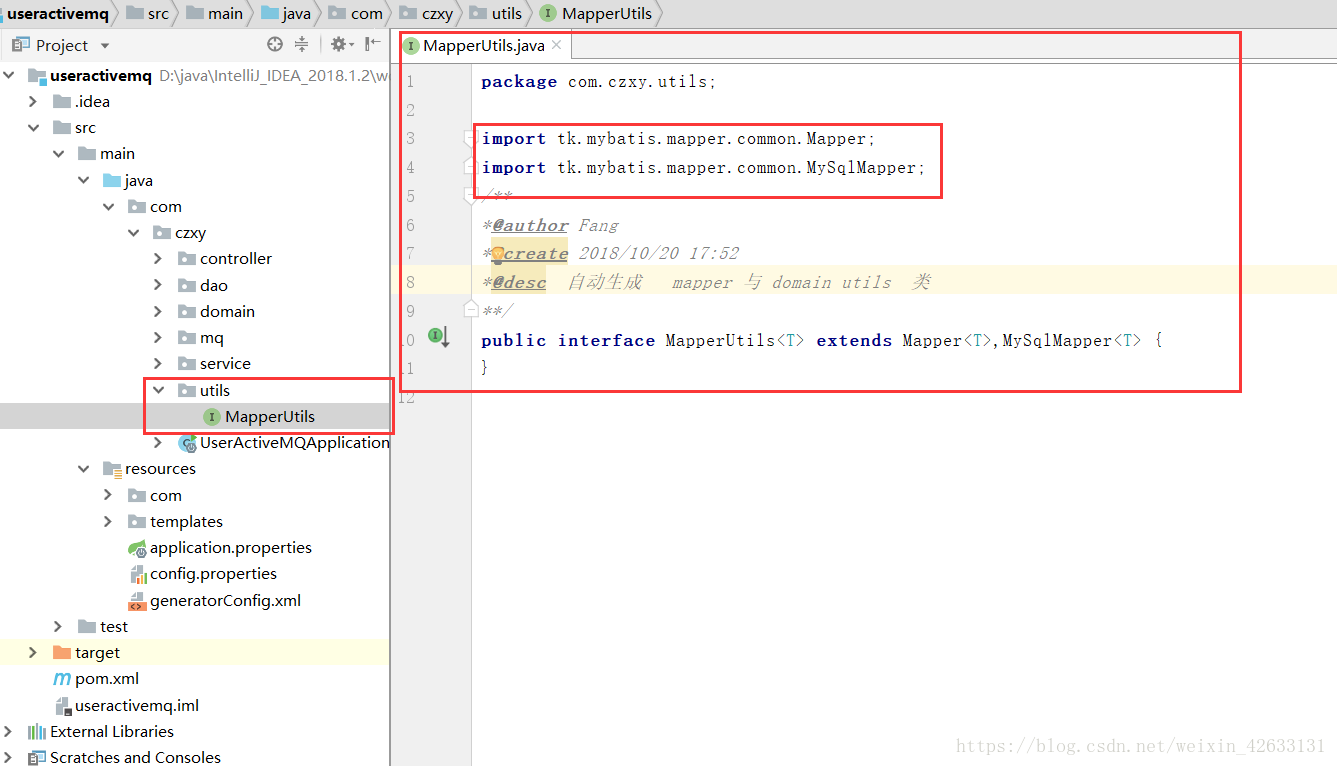
Task: Fold the import block at line 3
Action: tap(469, 137)
